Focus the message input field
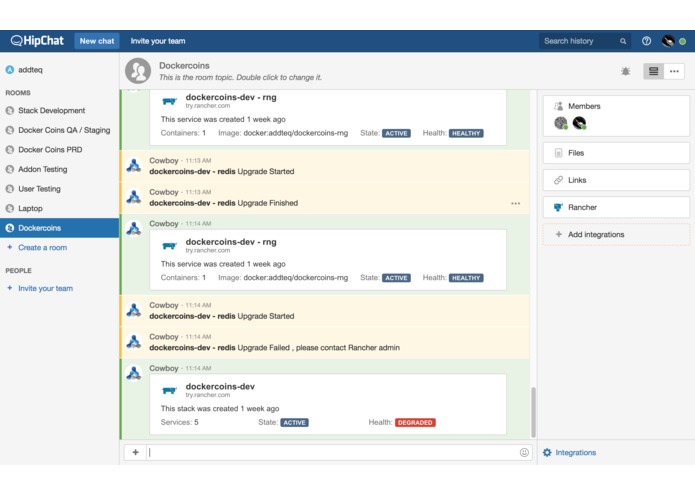 click(332, 452)
